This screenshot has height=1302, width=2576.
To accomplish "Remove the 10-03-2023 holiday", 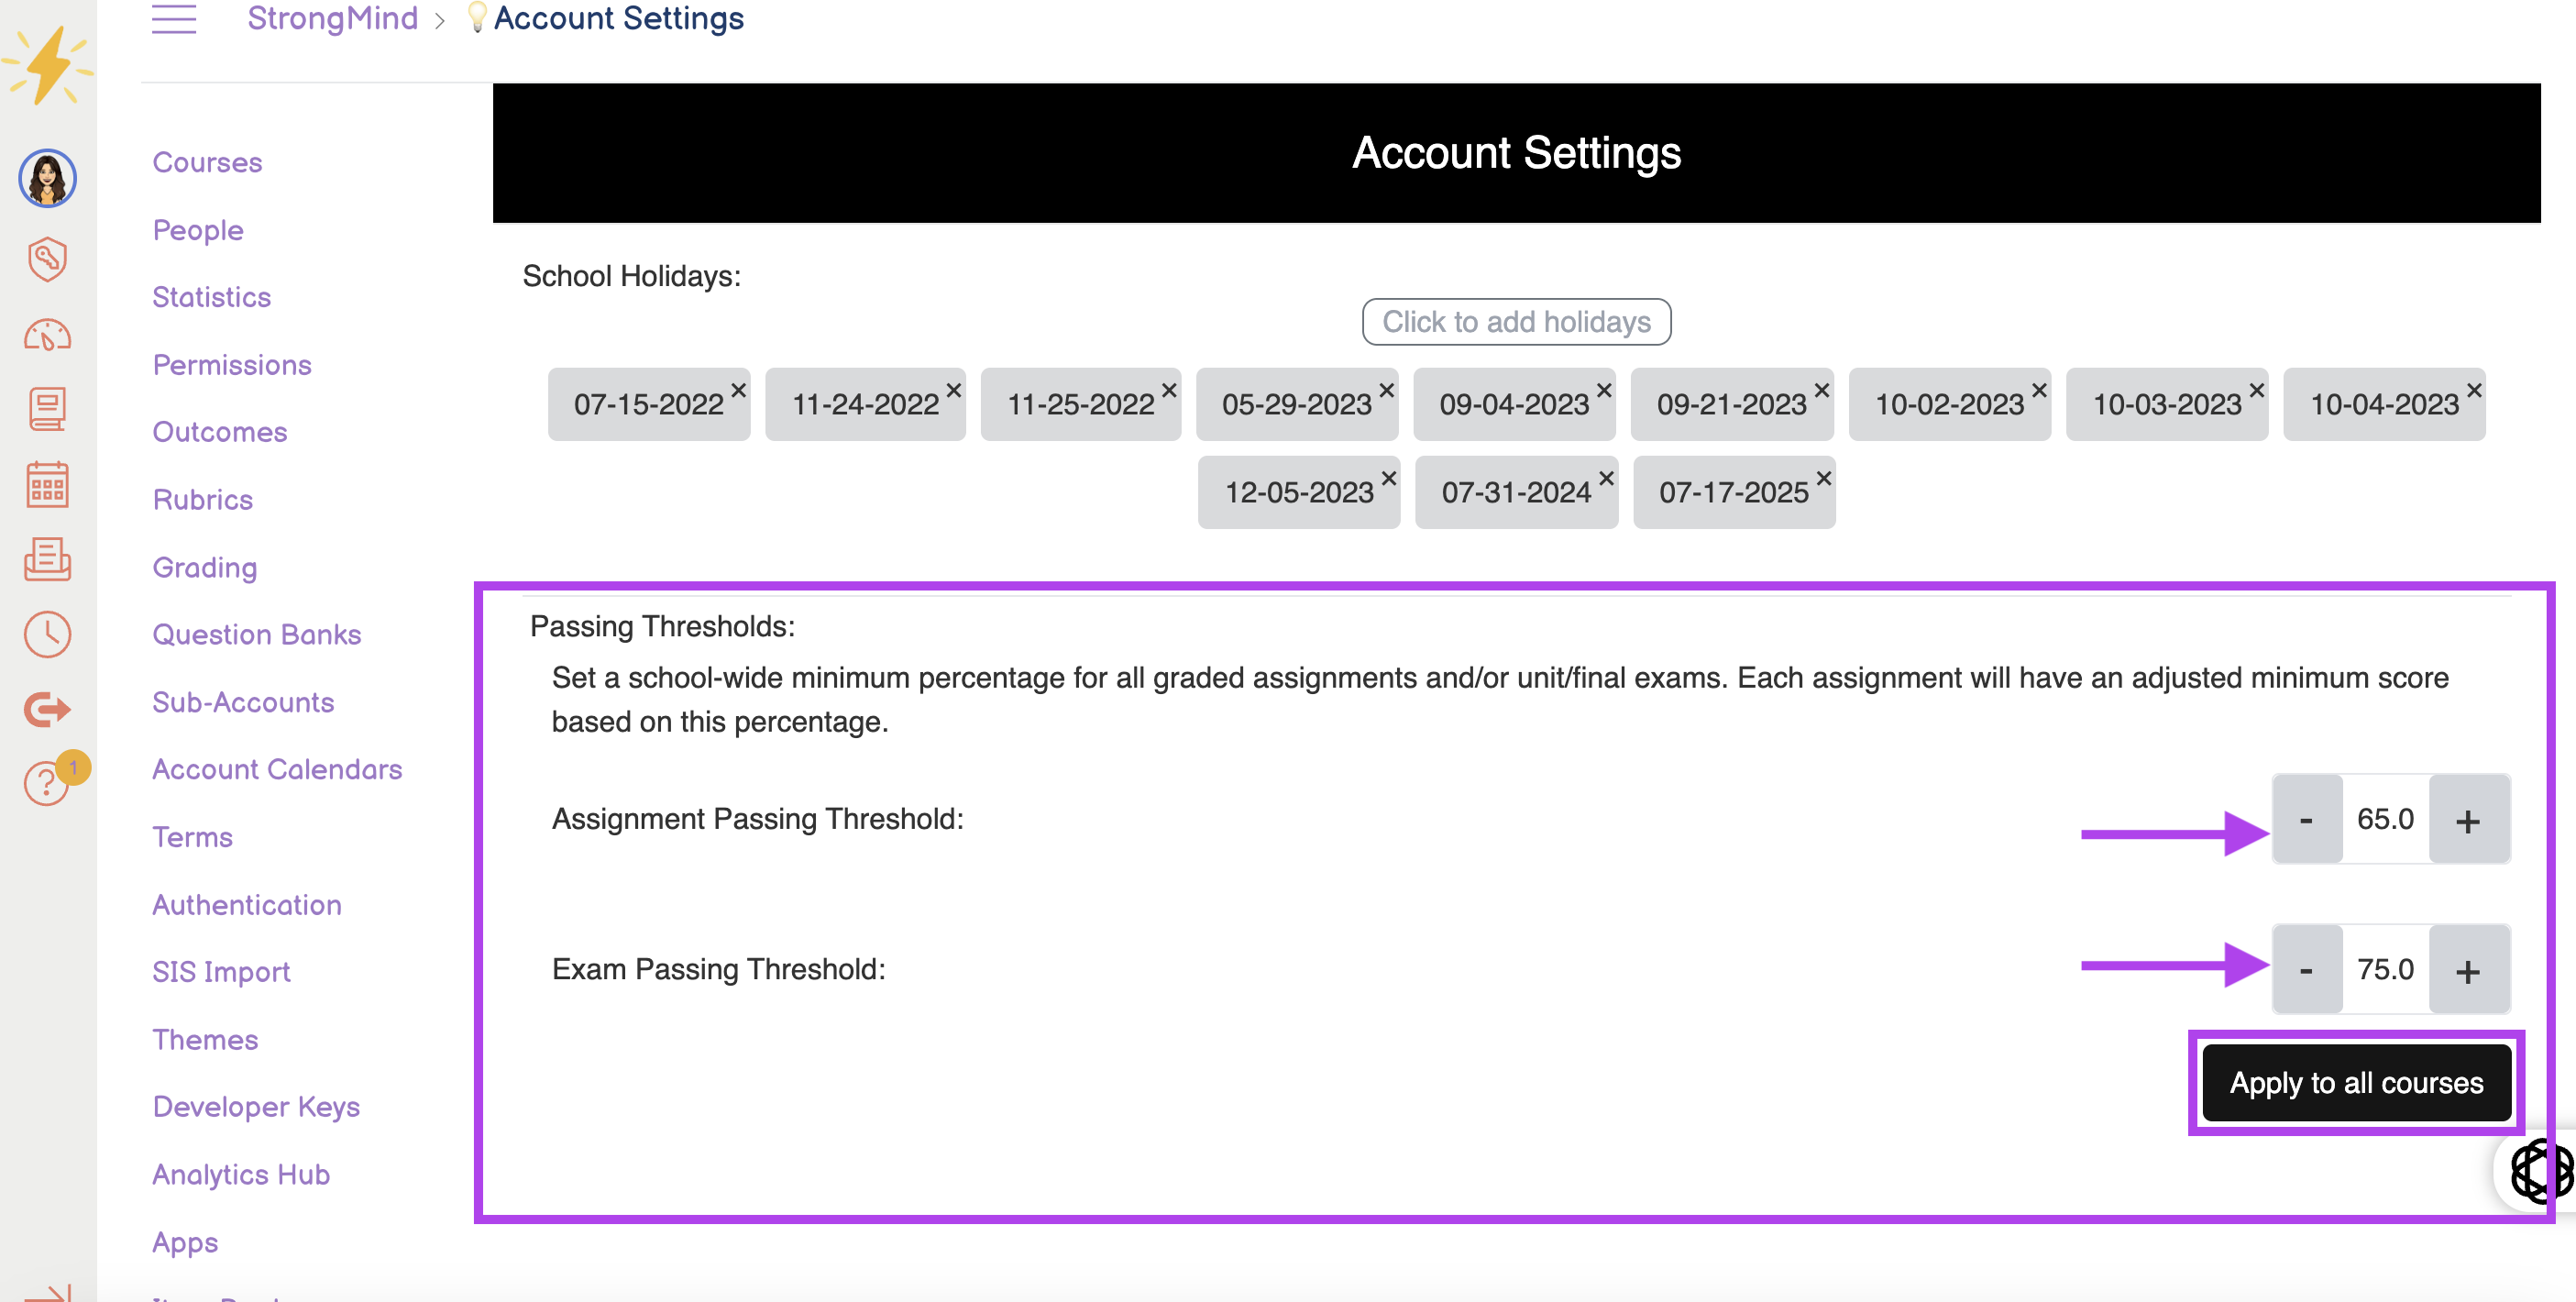I will pos(2256,390).
